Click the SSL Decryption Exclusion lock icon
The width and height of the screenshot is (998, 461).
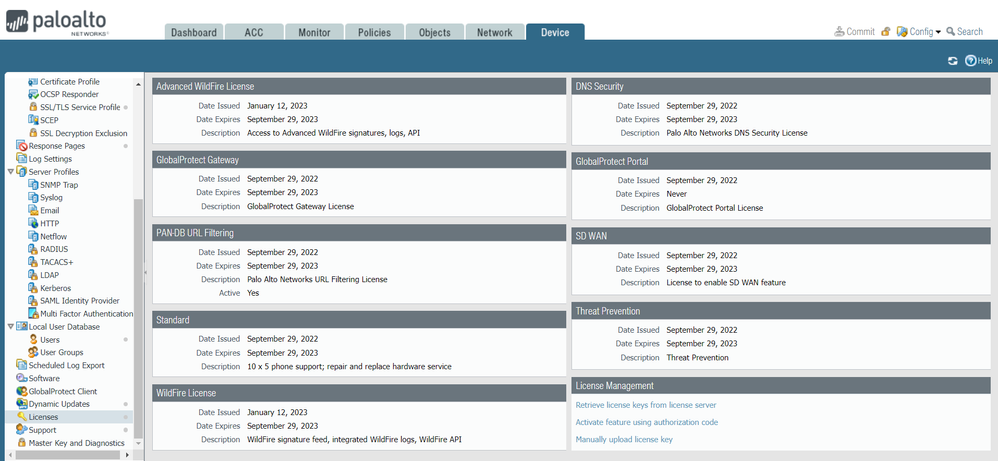coord(34,133)
